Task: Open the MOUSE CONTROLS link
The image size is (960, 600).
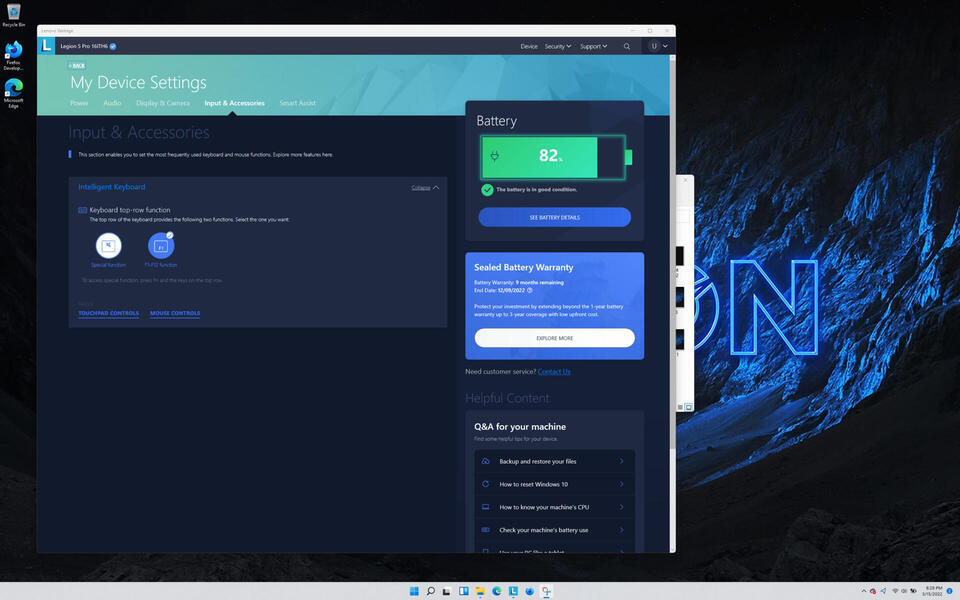Action: pos(175,313)
